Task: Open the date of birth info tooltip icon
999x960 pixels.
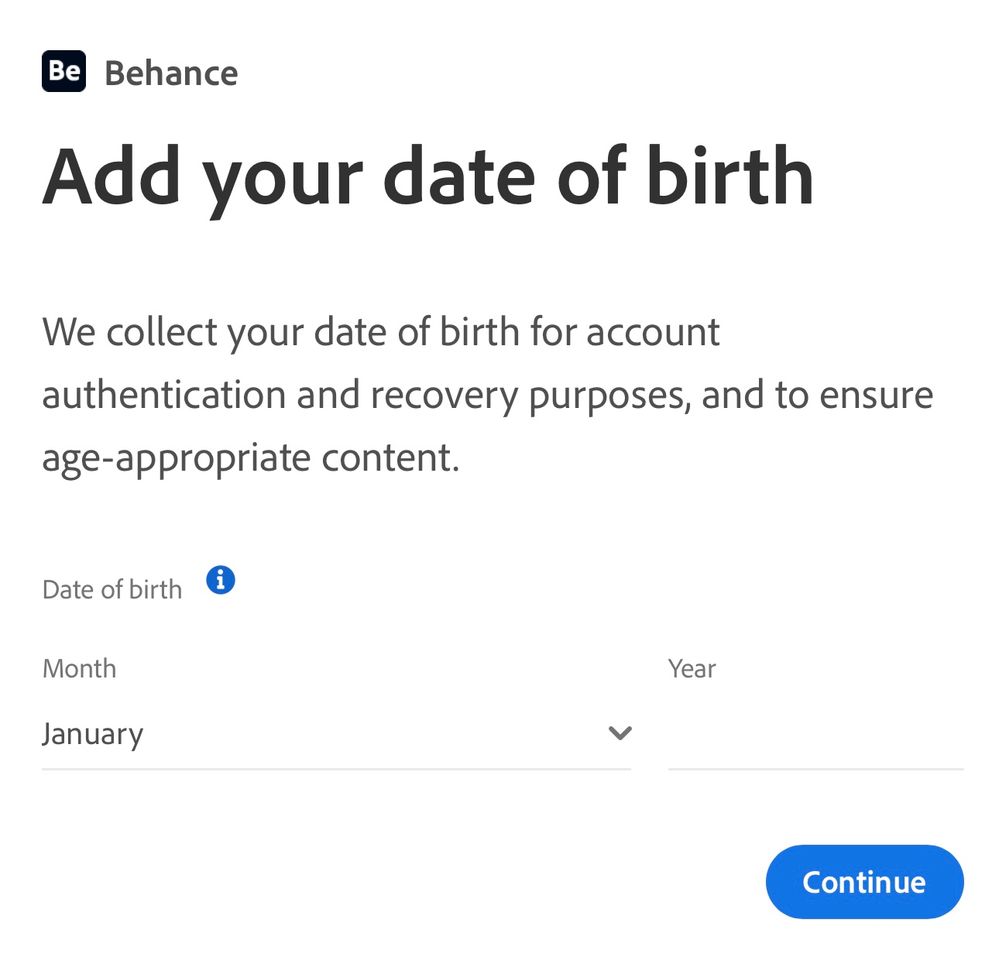Action: coord(220,580)
